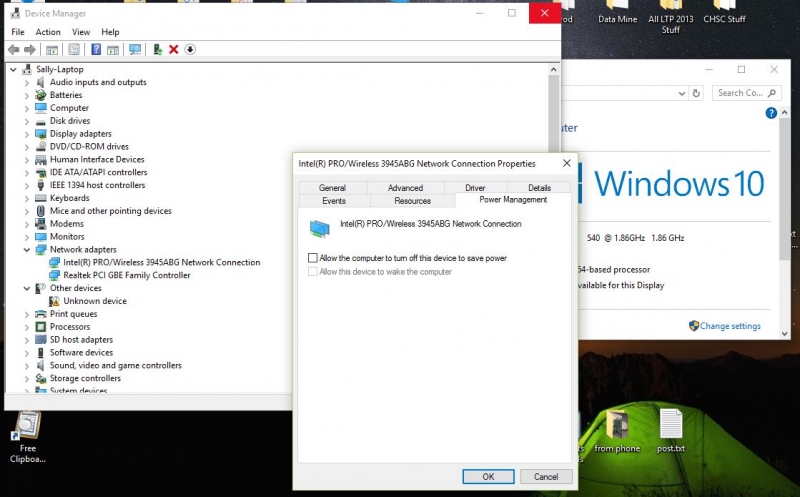Switch to the Details tab
The width and height of the screenshot is (800, 497).
click(539, 188)
